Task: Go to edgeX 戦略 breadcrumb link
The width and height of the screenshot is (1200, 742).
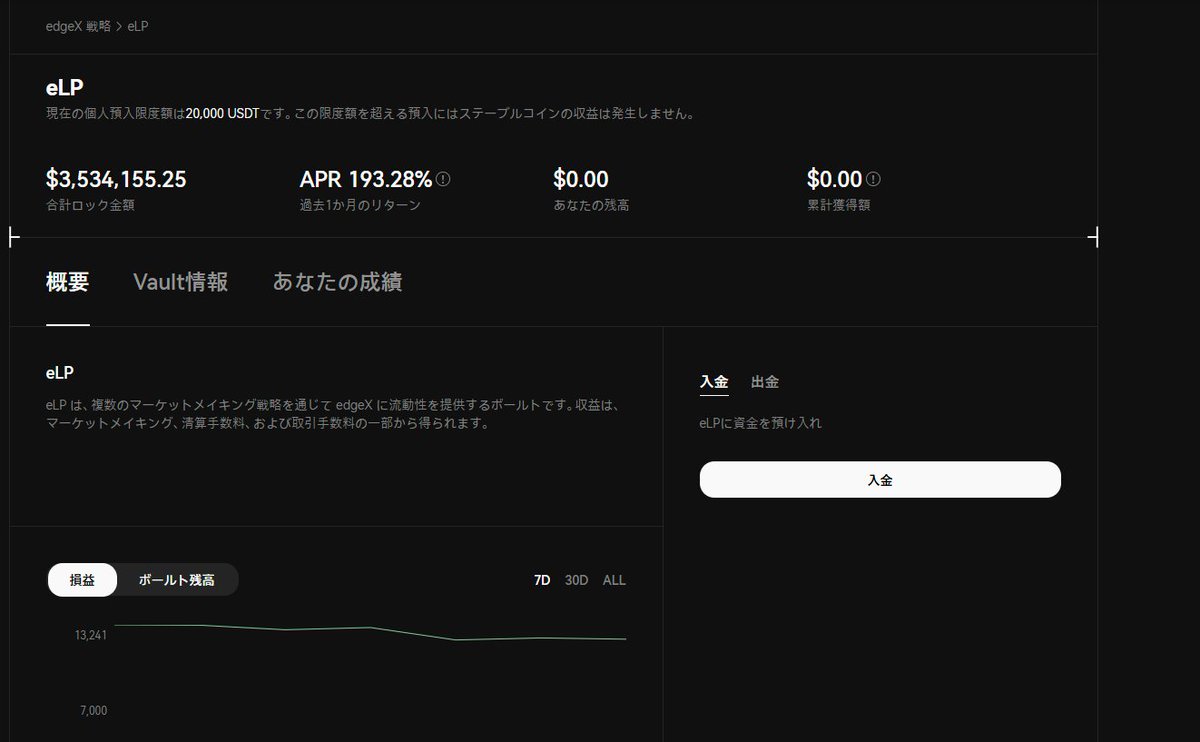Action: (x=78, y=26)
